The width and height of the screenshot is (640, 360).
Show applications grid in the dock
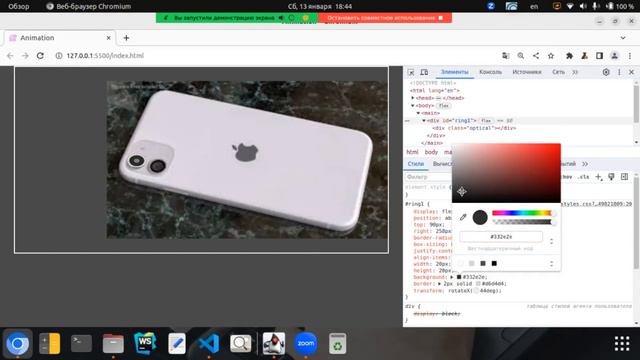point(622,344)
